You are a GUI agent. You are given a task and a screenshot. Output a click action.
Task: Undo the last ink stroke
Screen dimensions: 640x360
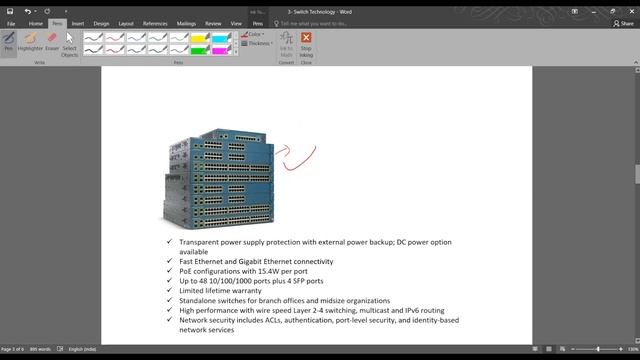pos(27,11)
